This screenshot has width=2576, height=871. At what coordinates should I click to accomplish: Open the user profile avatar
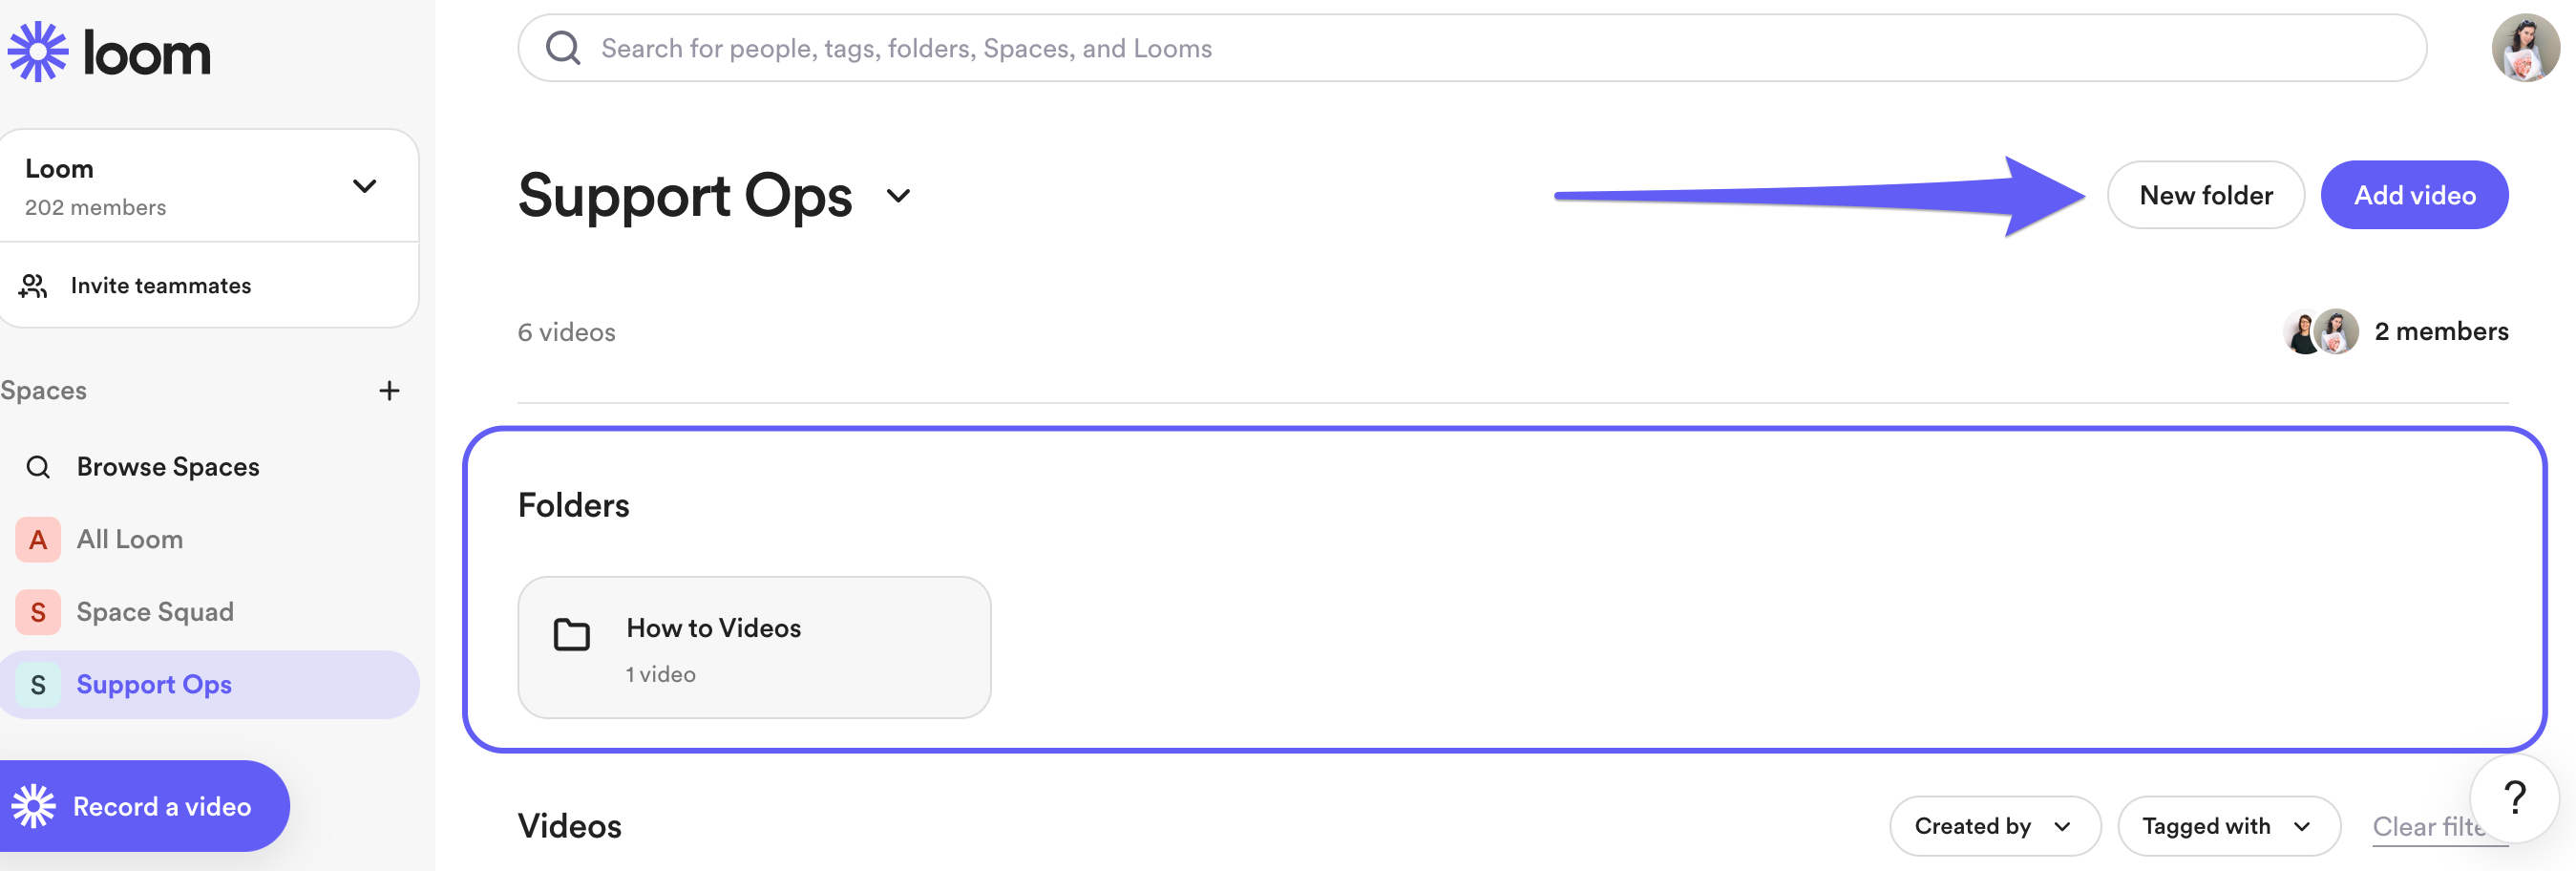click(x=2524, y=48)
